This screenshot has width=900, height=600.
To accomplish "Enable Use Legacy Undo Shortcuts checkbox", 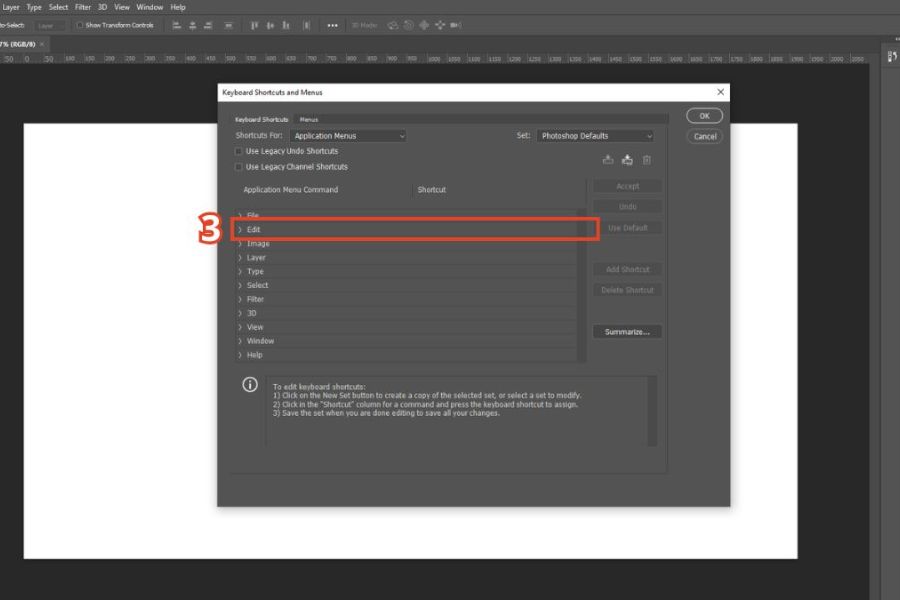I will tap(238, 151).
